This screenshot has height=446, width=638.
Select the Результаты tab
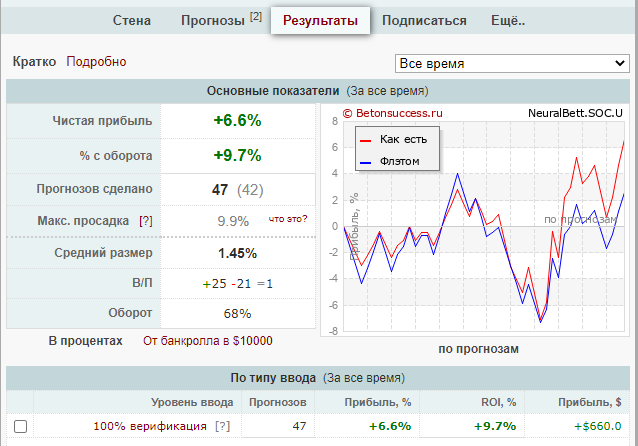click(x=320, y=20)
